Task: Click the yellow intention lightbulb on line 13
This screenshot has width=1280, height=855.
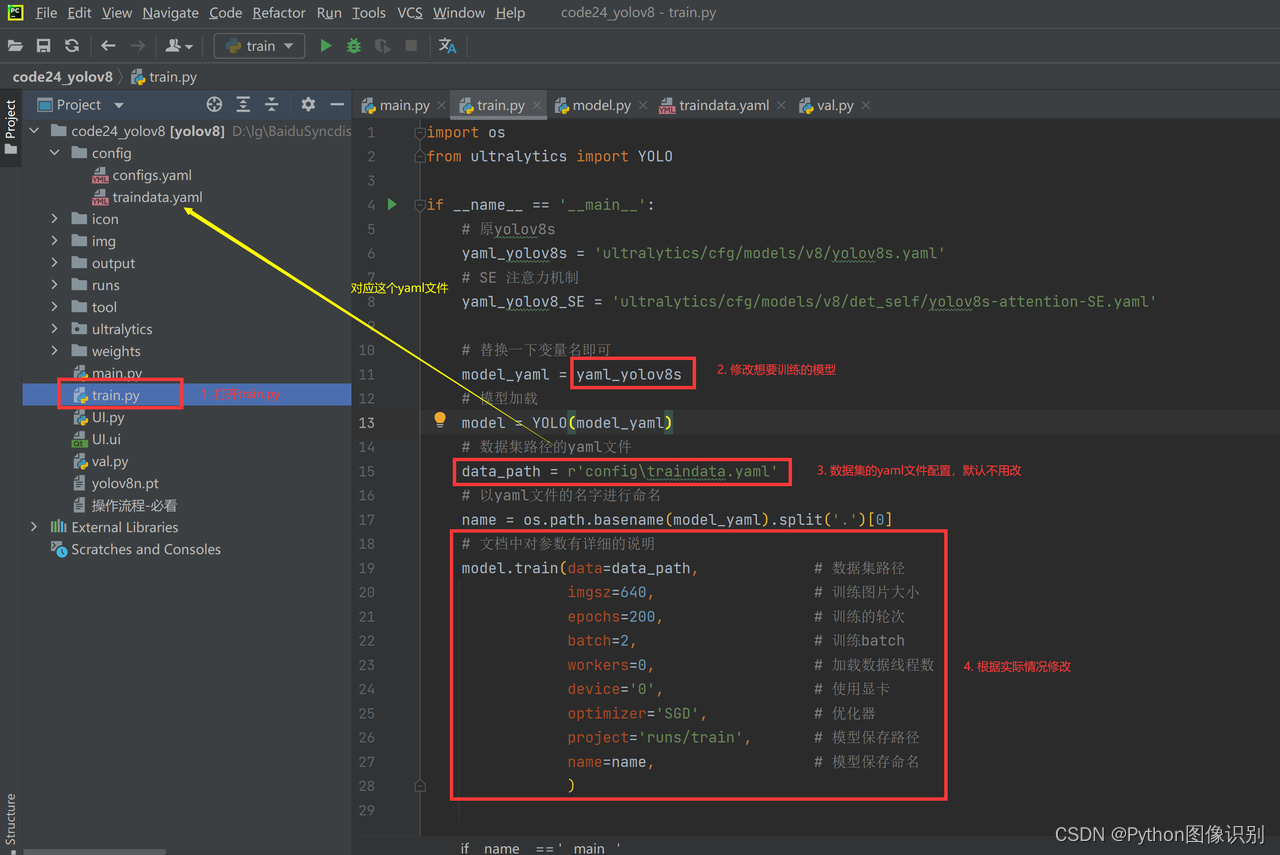Action: click(440, 420)
